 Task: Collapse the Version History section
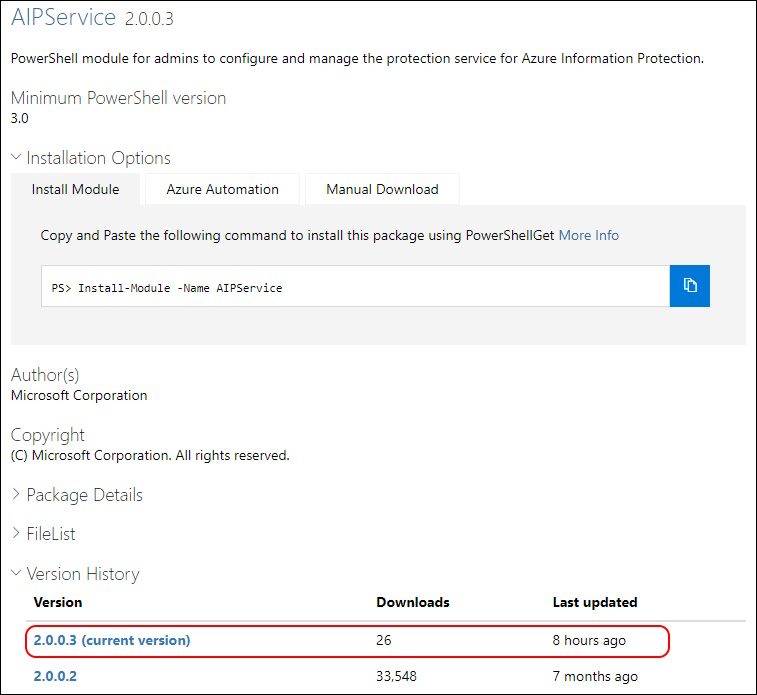coord(75,574)
